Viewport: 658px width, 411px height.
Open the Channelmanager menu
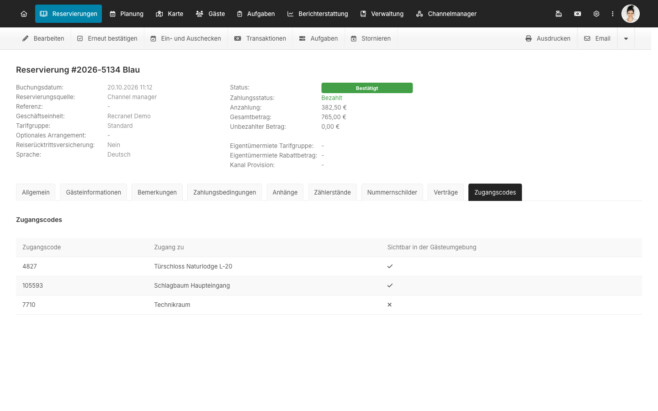446,14
